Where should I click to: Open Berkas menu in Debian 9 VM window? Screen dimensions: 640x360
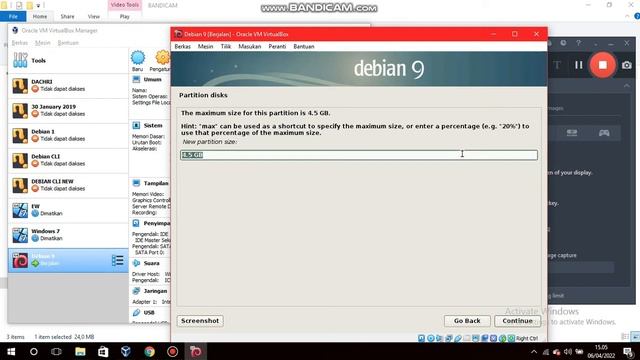point(182,47)
